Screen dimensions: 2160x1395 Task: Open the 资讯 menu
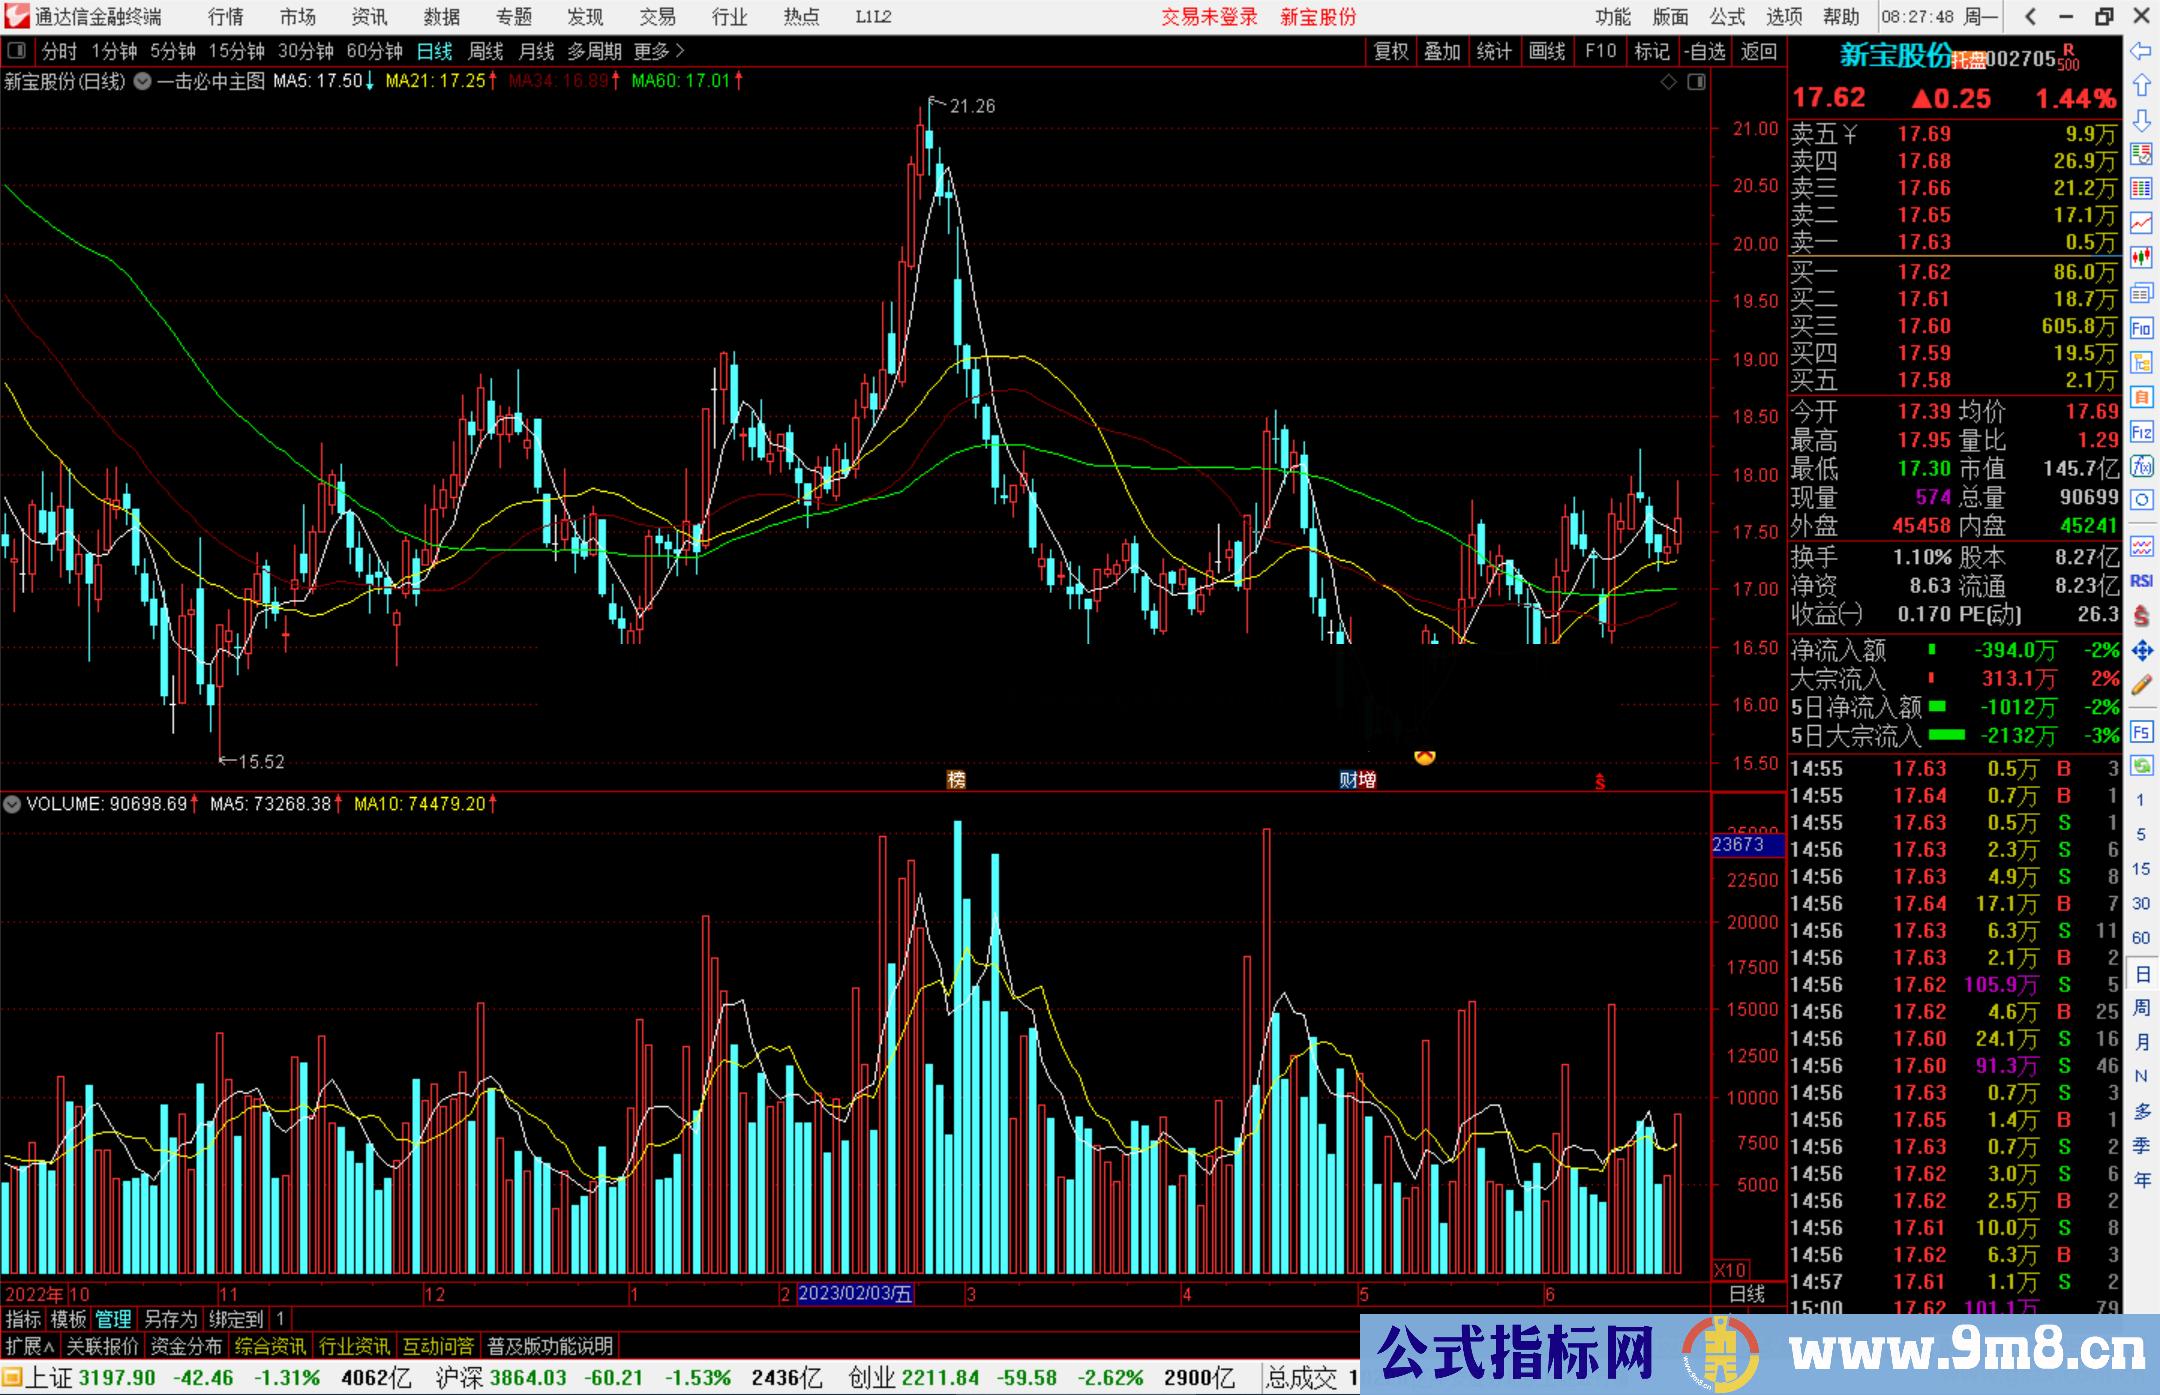(369, 17)
